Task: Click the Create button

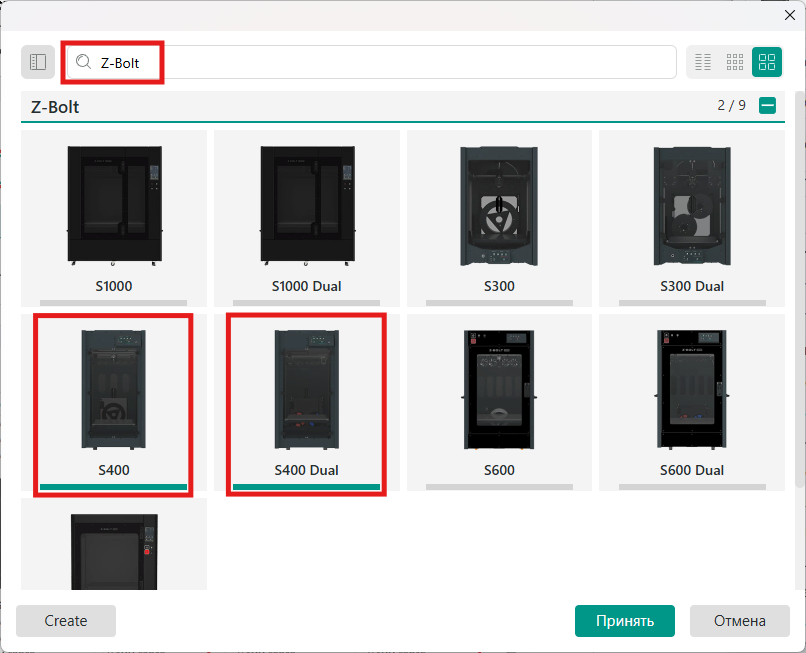Action: point(66,621)
